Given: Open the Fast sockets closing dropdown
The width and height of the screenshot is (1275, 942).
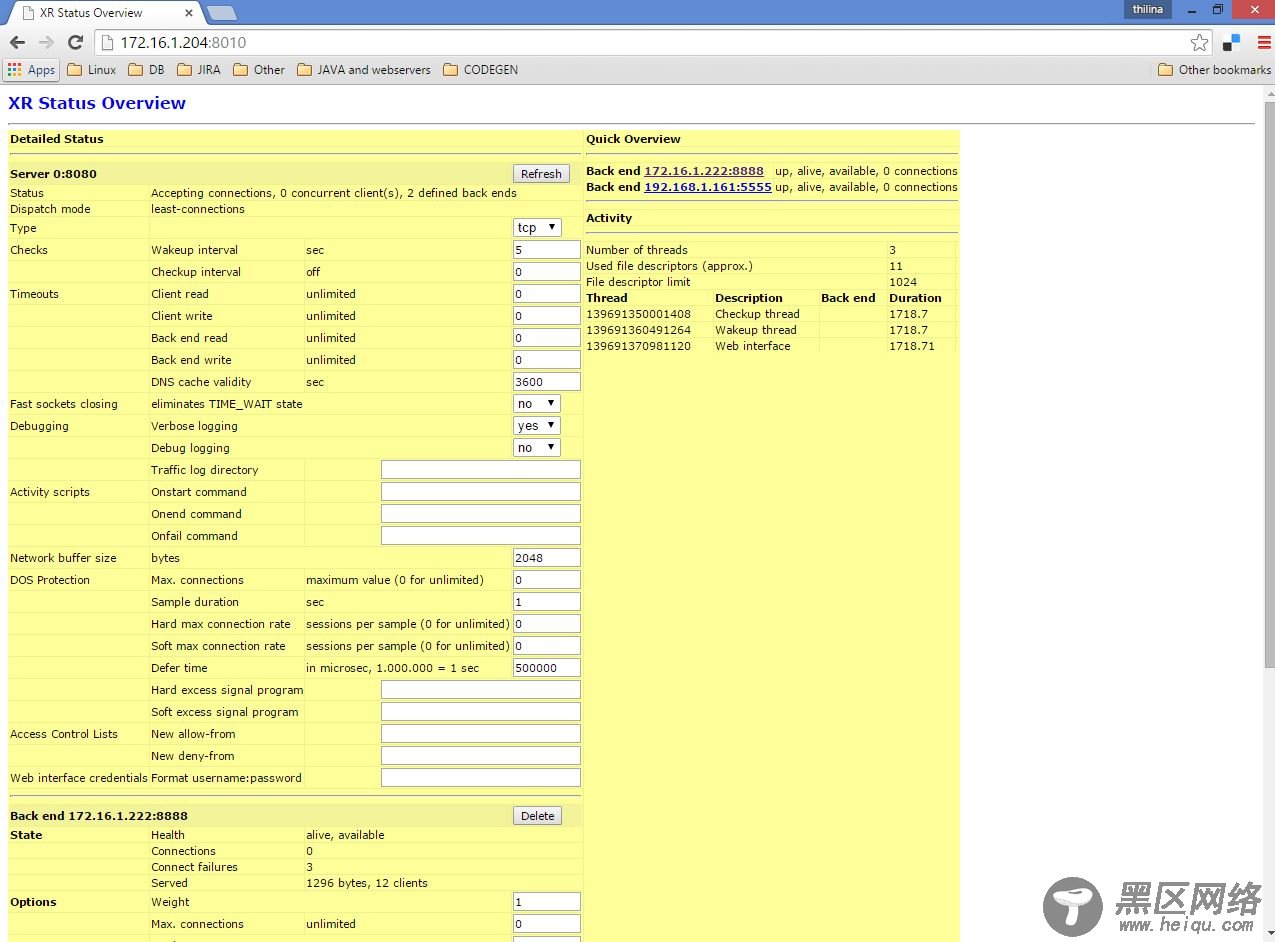Looking at the screenshot, I should pos(537,404).
